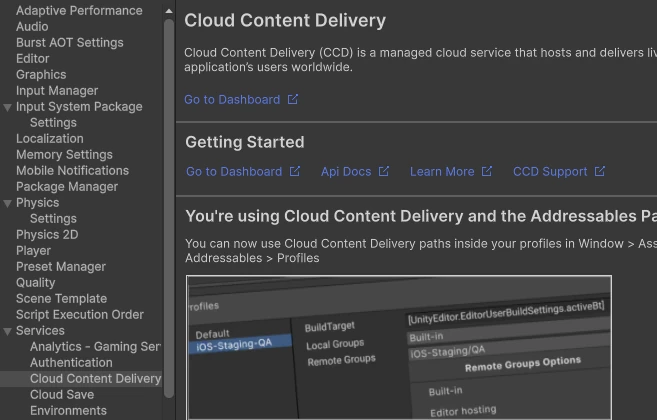Open the Api Docs link

(346, 171)
